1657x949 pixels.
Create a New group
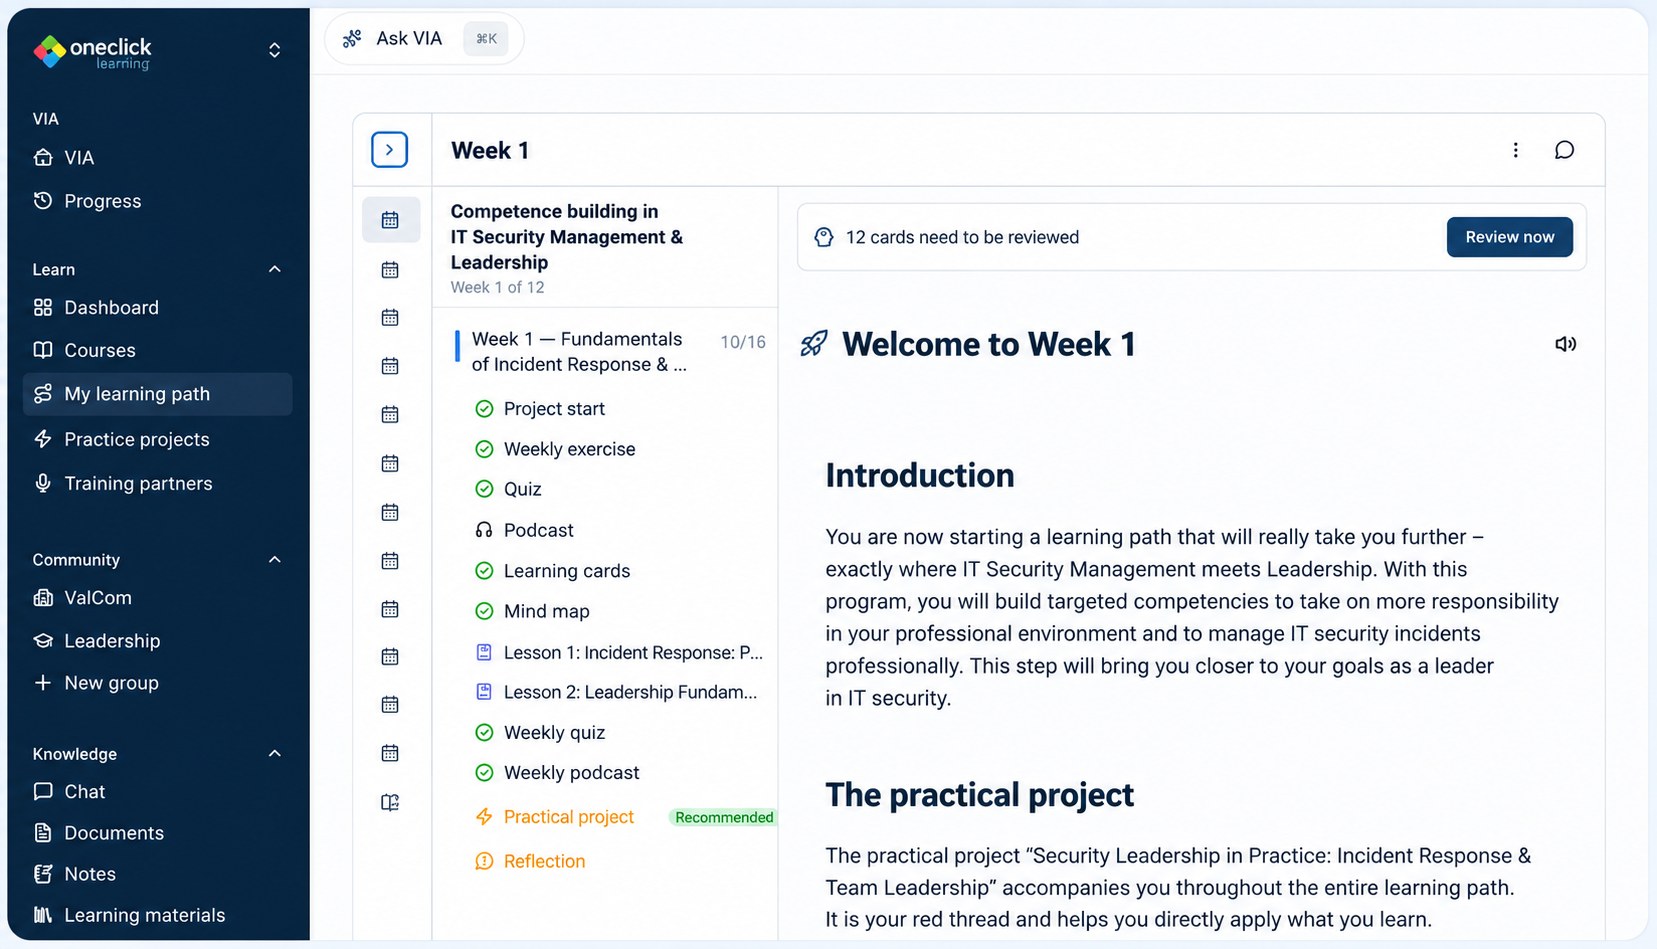tap(157, 683)
